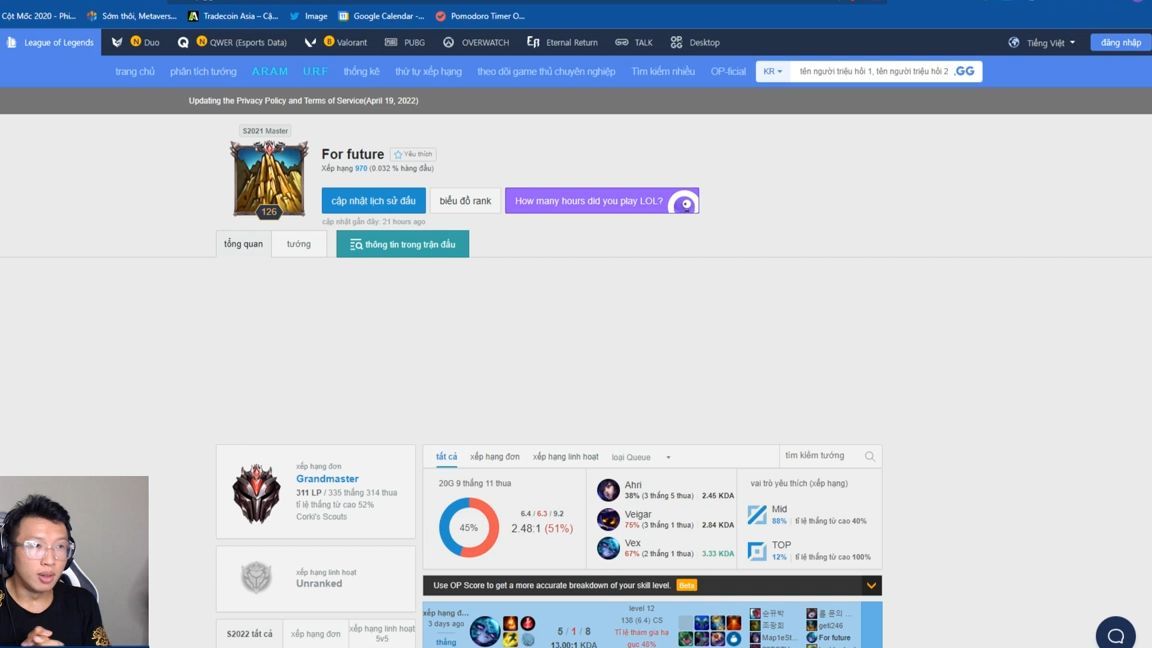Switch to the tướng tab

(298, 244)
